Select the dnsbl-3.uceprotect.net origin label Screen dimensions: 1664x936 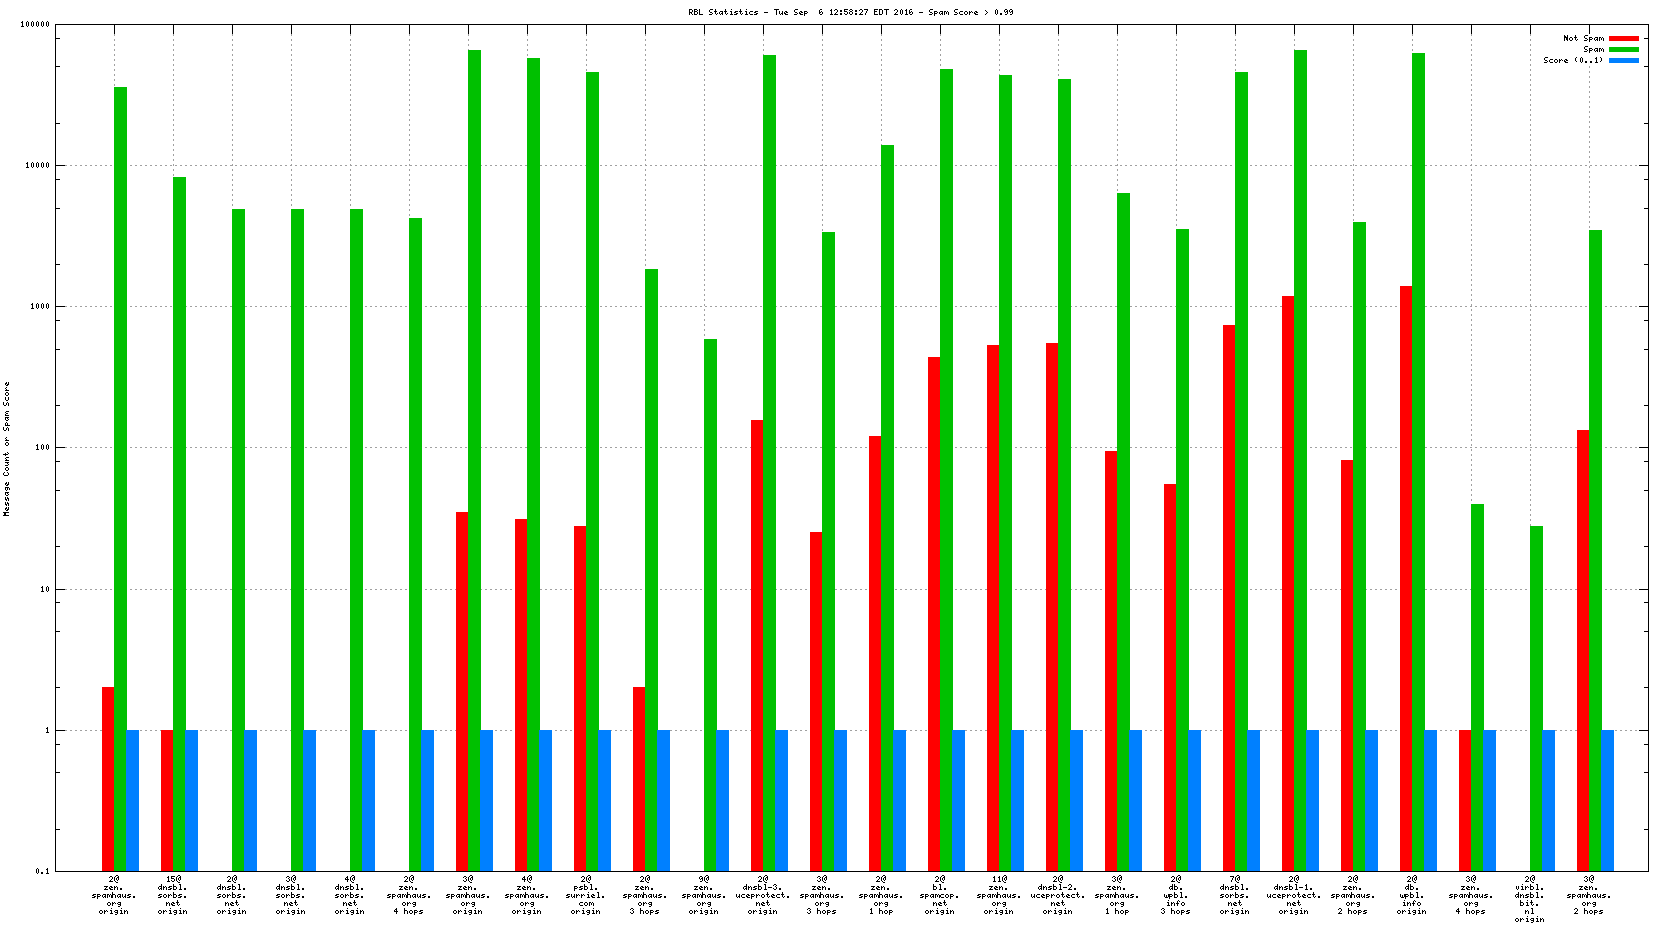pos(763,895)
